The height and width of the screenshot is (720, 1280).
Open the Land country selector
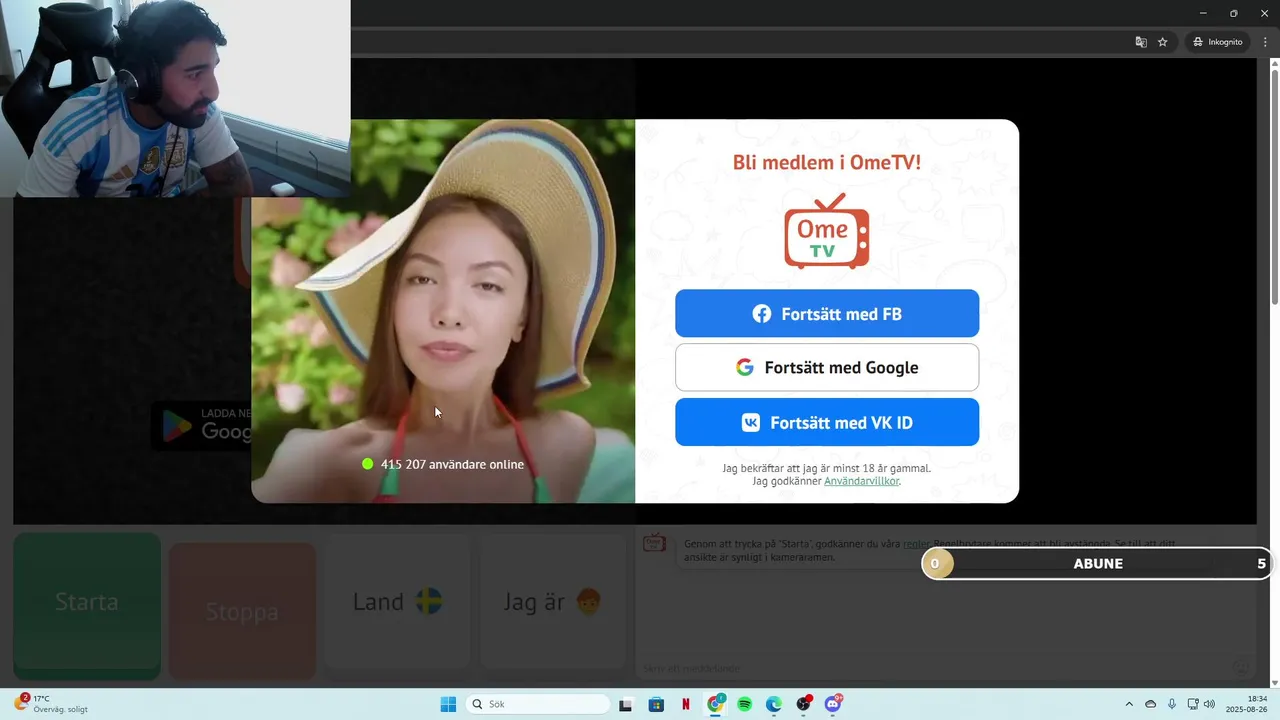(x=397, y=602)
